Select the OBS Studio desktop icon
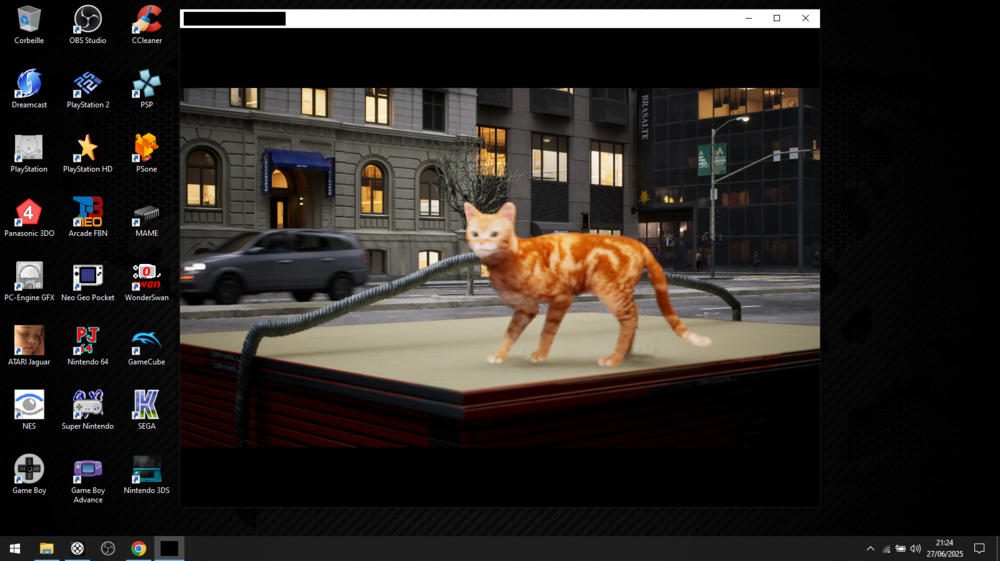 [x=88, y=19]
